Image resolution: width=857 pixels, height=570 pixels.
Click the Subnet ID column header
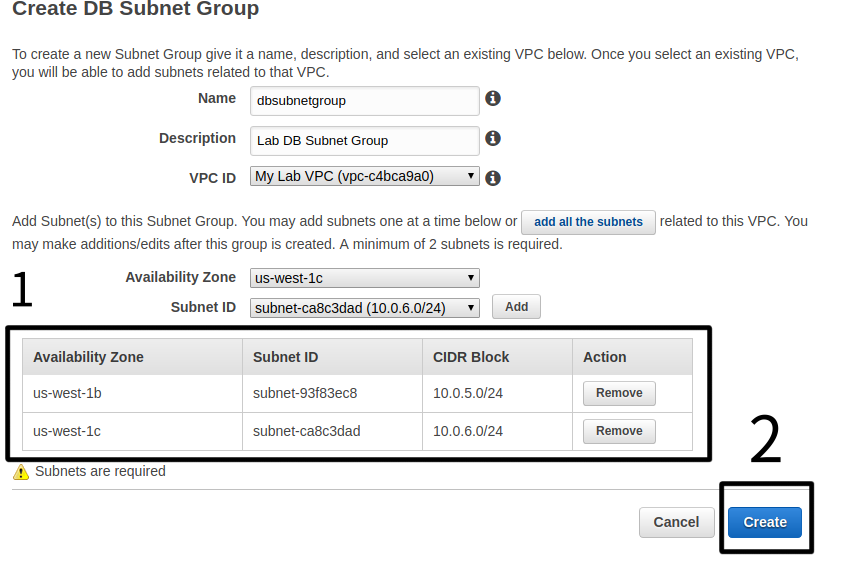286,357
